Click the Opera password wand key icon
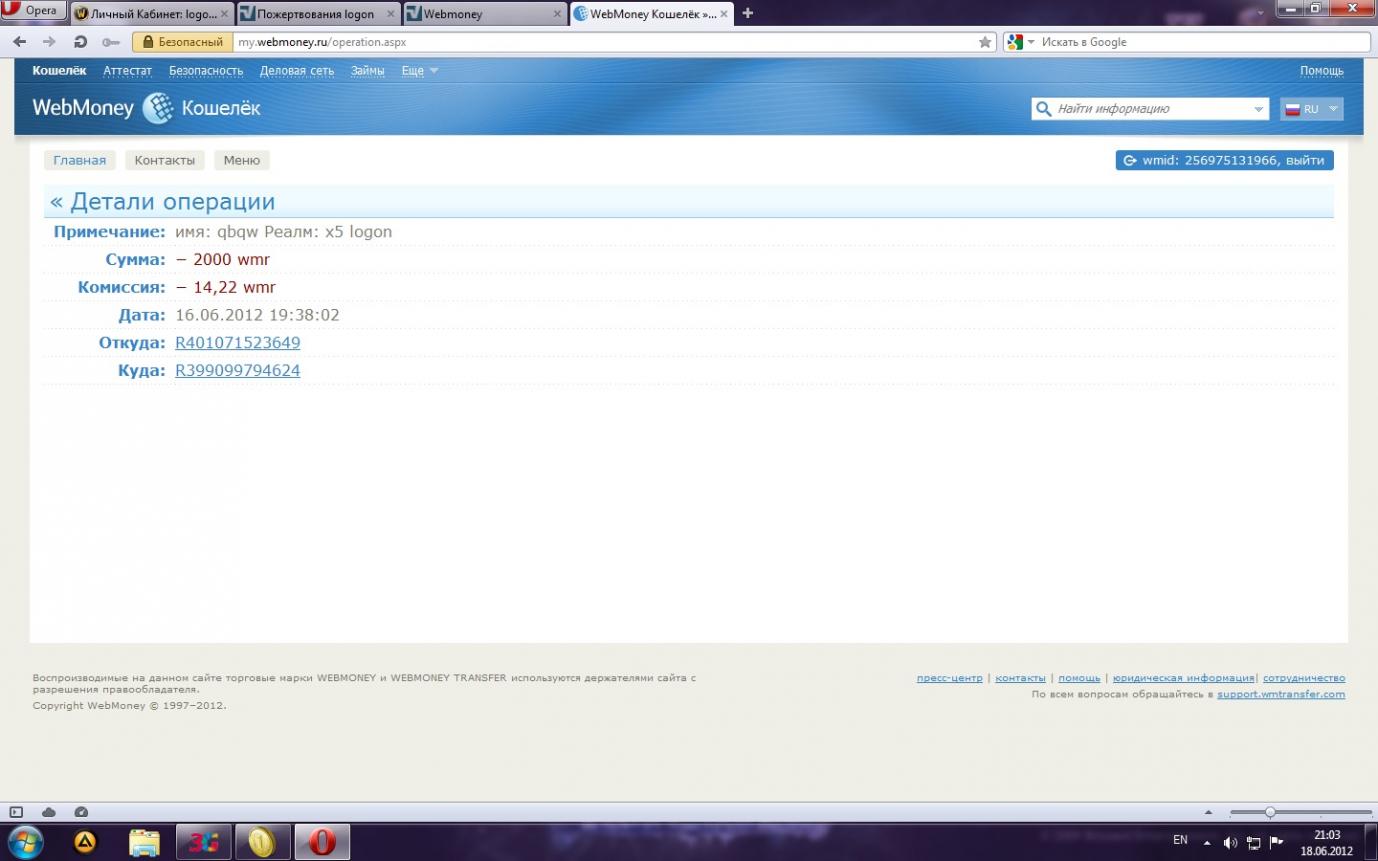The height and width of the screenshot is (861, 1378). [110, 42]
